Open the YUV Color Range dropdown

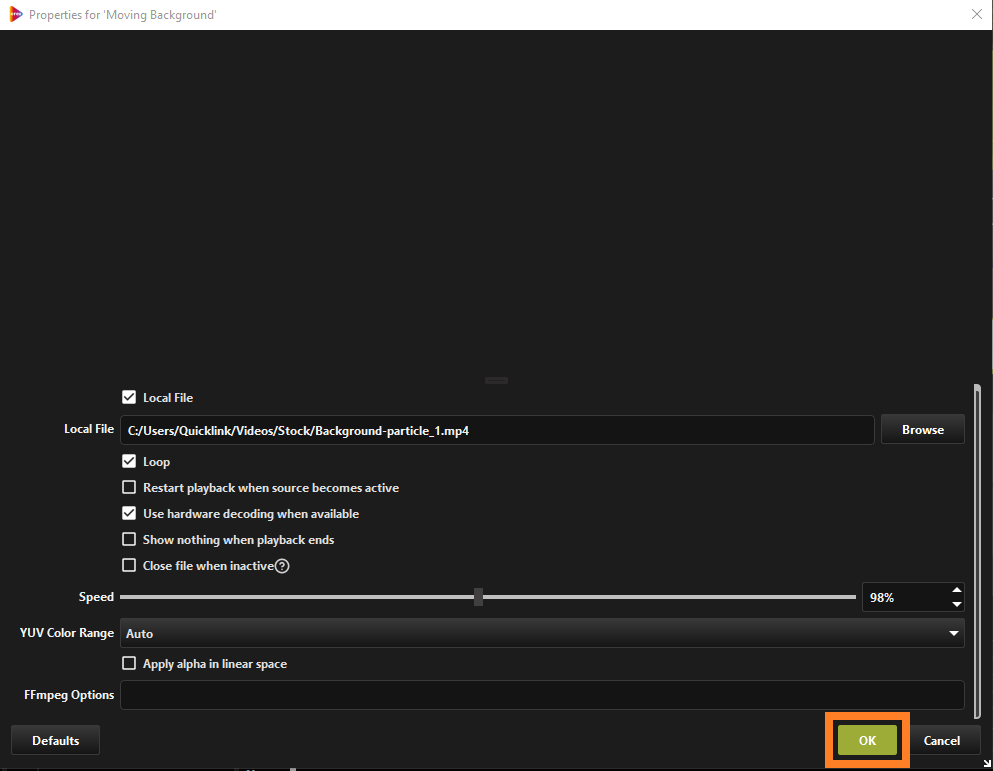pos(542,634)
